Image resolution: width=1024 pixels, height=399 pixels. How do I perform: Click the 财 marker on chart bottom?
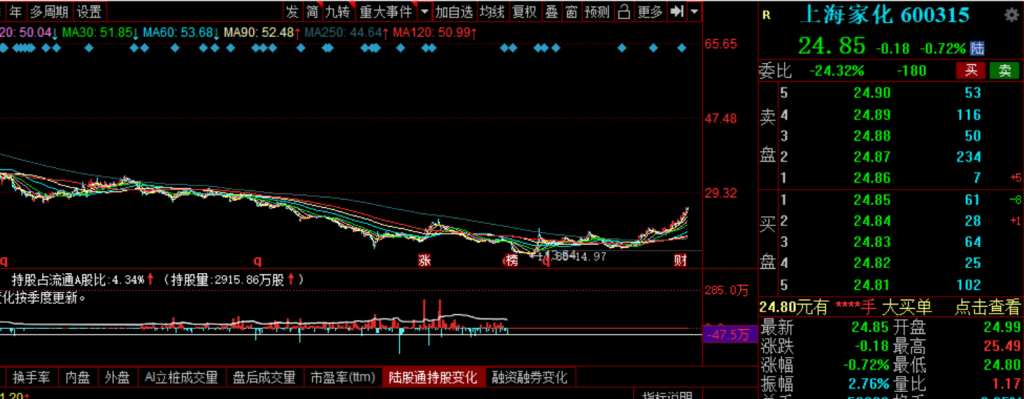pos(679,261)
